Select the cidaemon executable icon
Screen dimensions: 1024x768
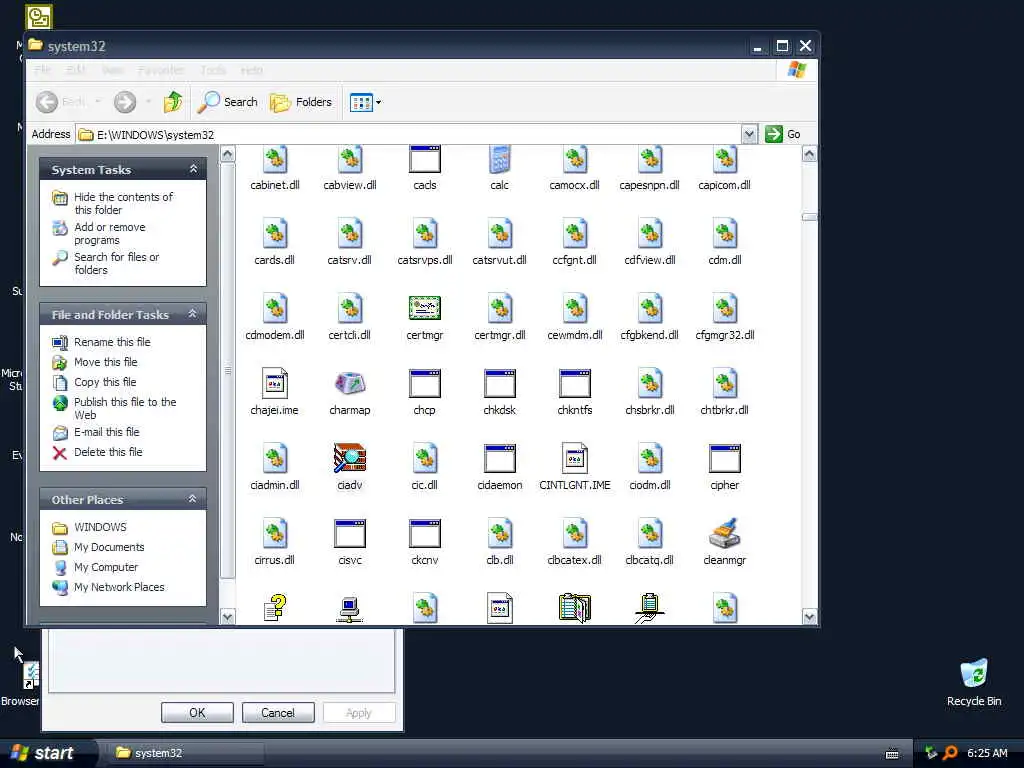click(x=500, y=458)
